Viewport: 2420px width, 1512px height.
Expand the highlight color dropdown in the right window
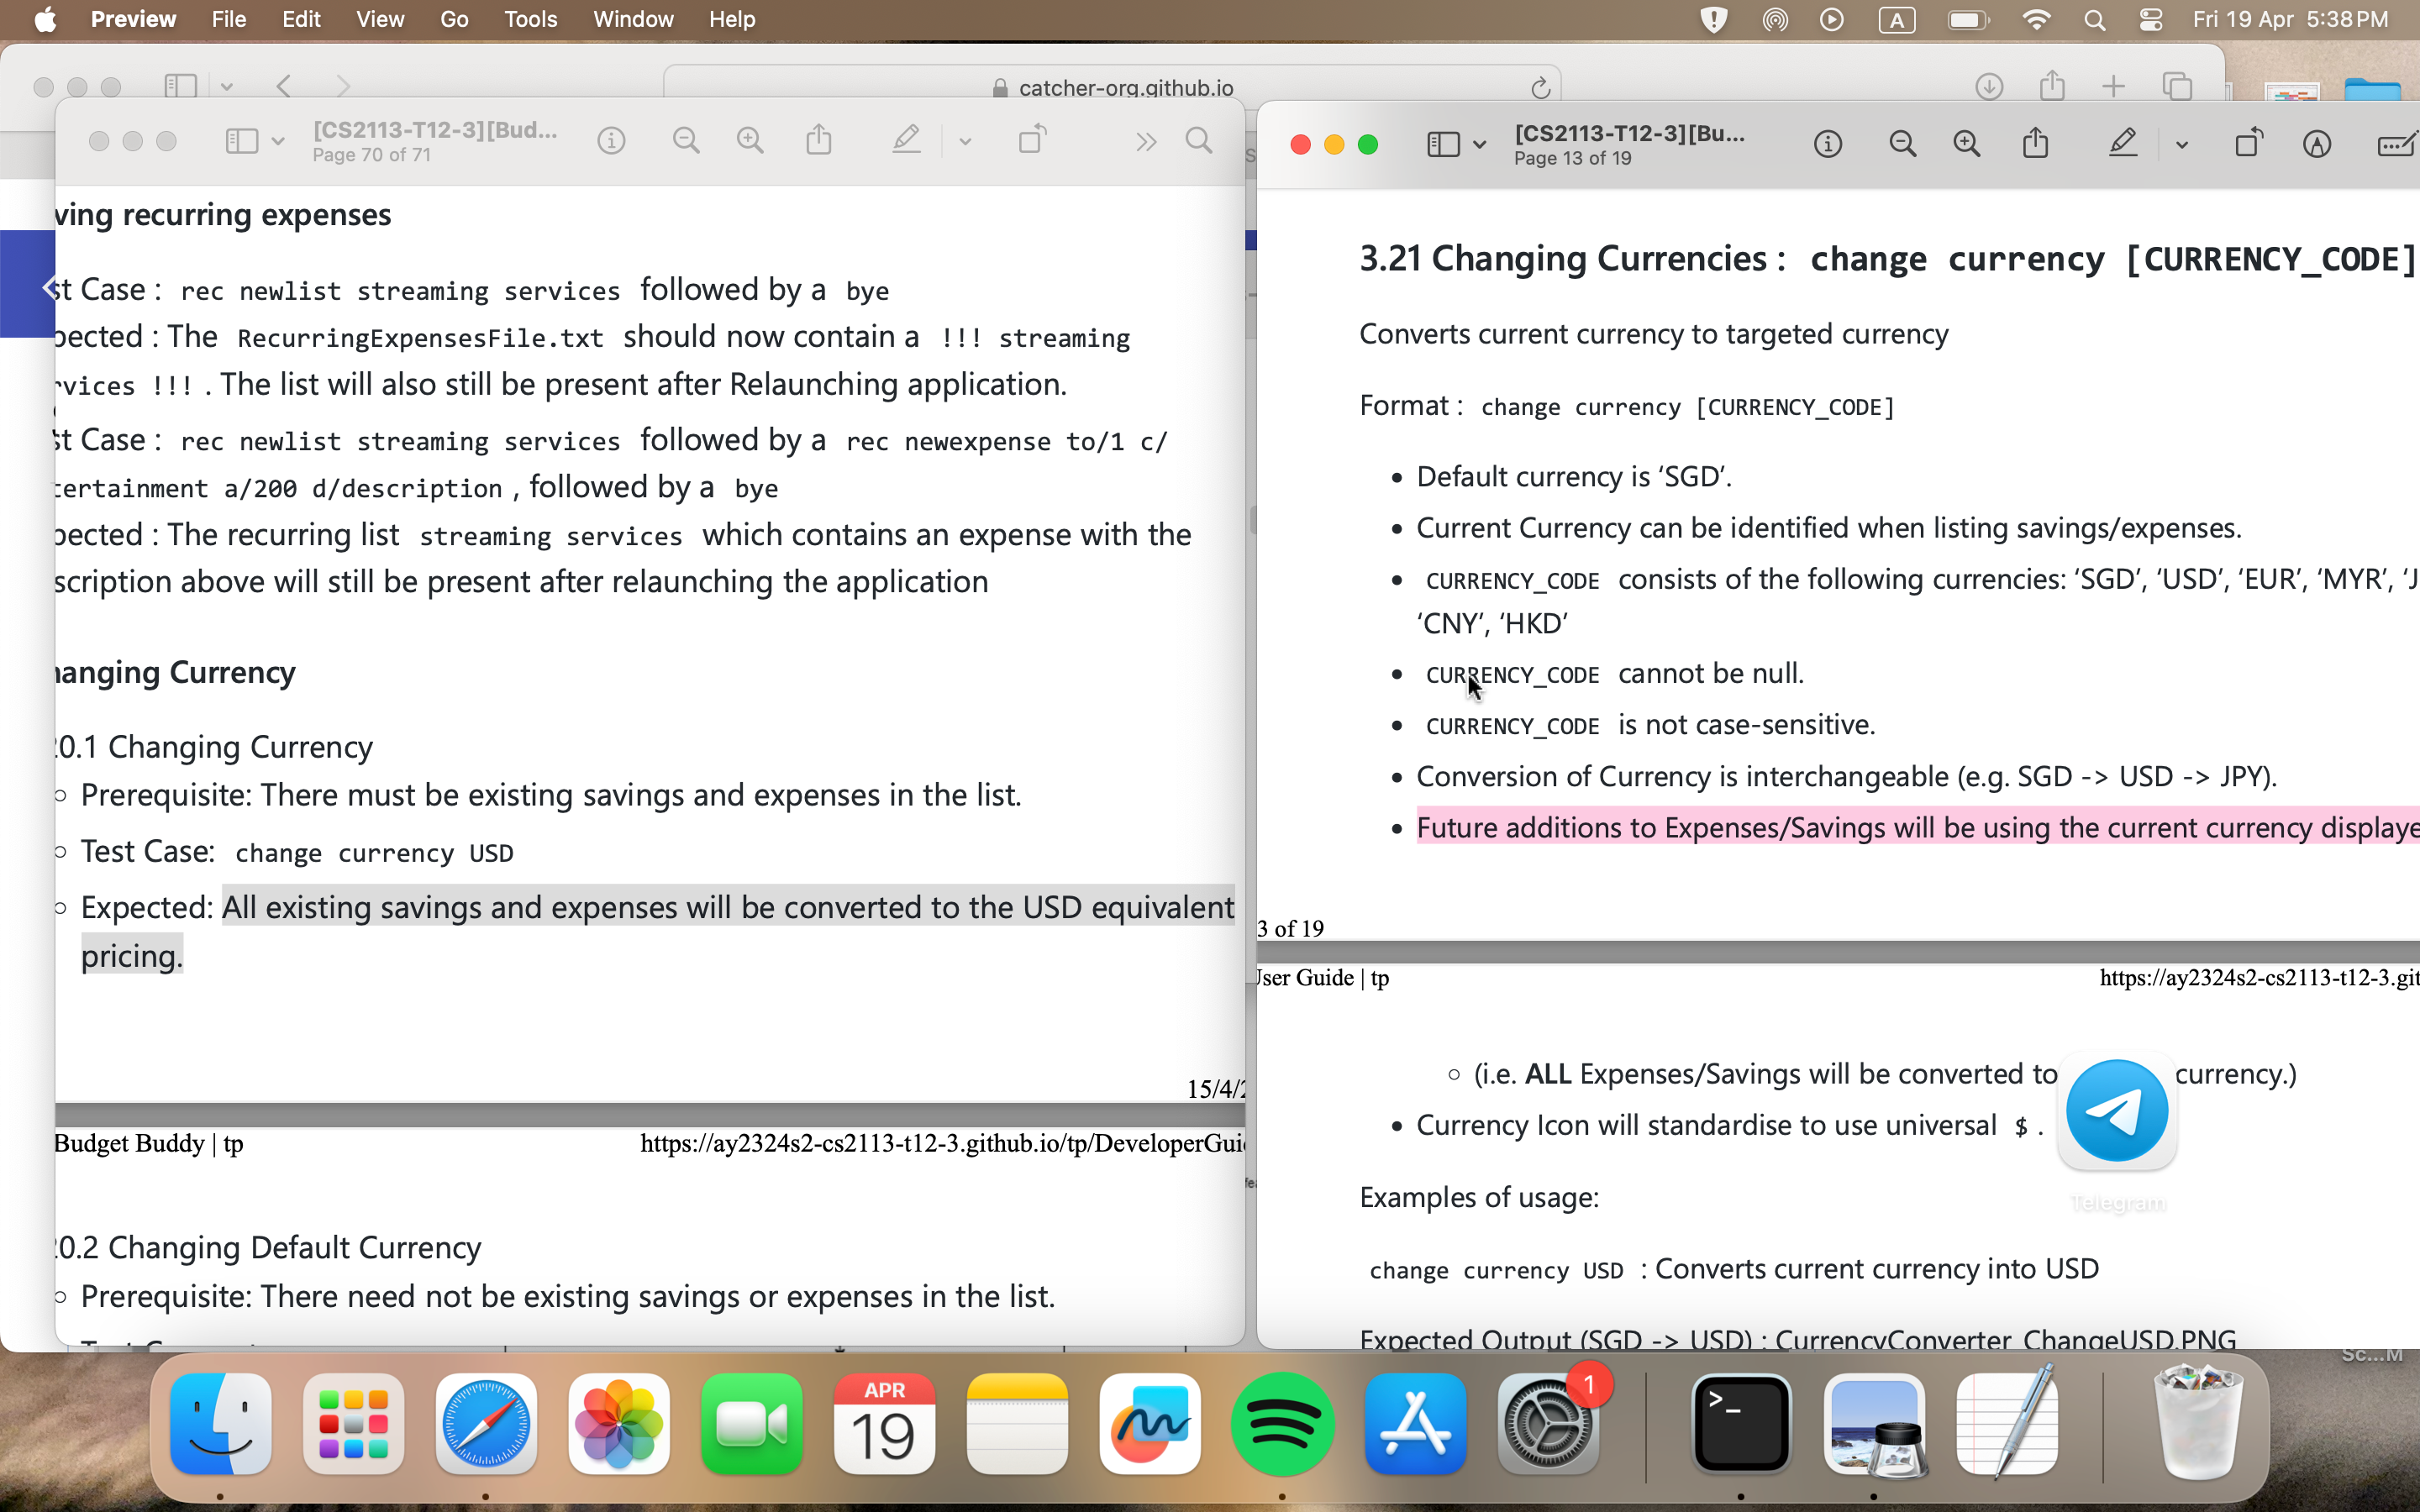coord(2181,145)
